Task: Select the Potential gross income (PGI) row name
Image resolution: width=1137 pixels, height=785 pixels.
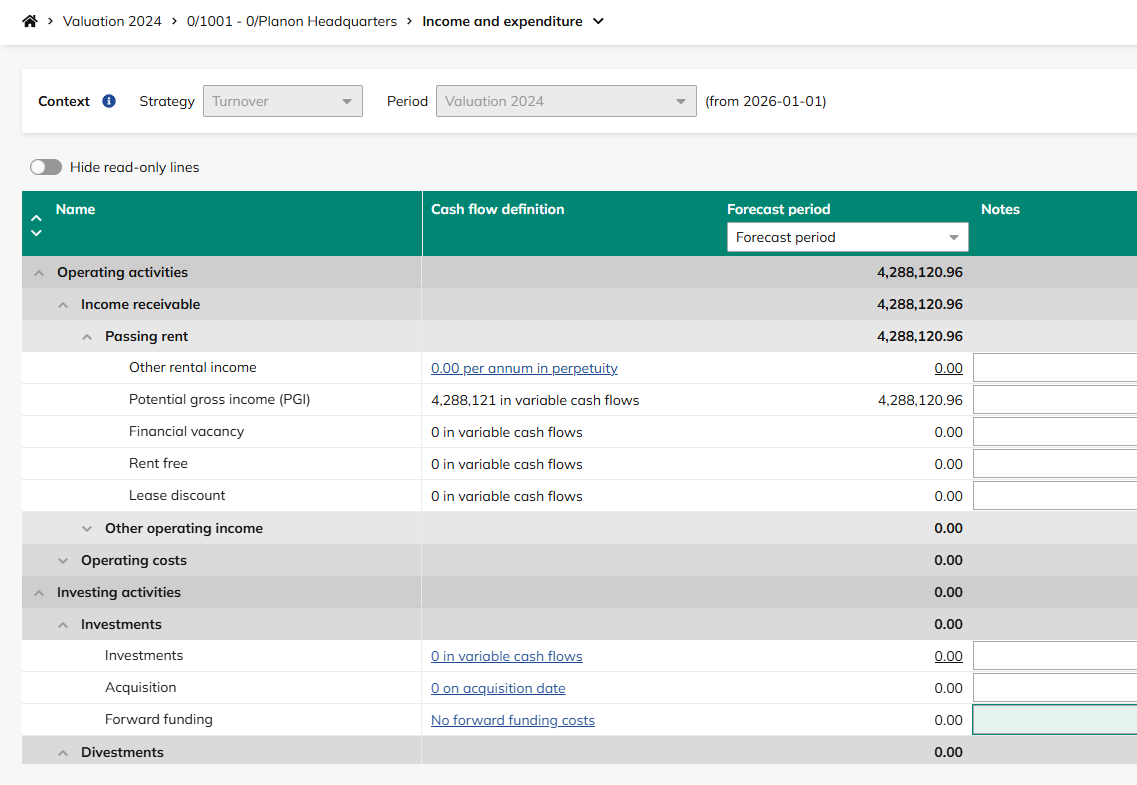Action: click(220, 399)
